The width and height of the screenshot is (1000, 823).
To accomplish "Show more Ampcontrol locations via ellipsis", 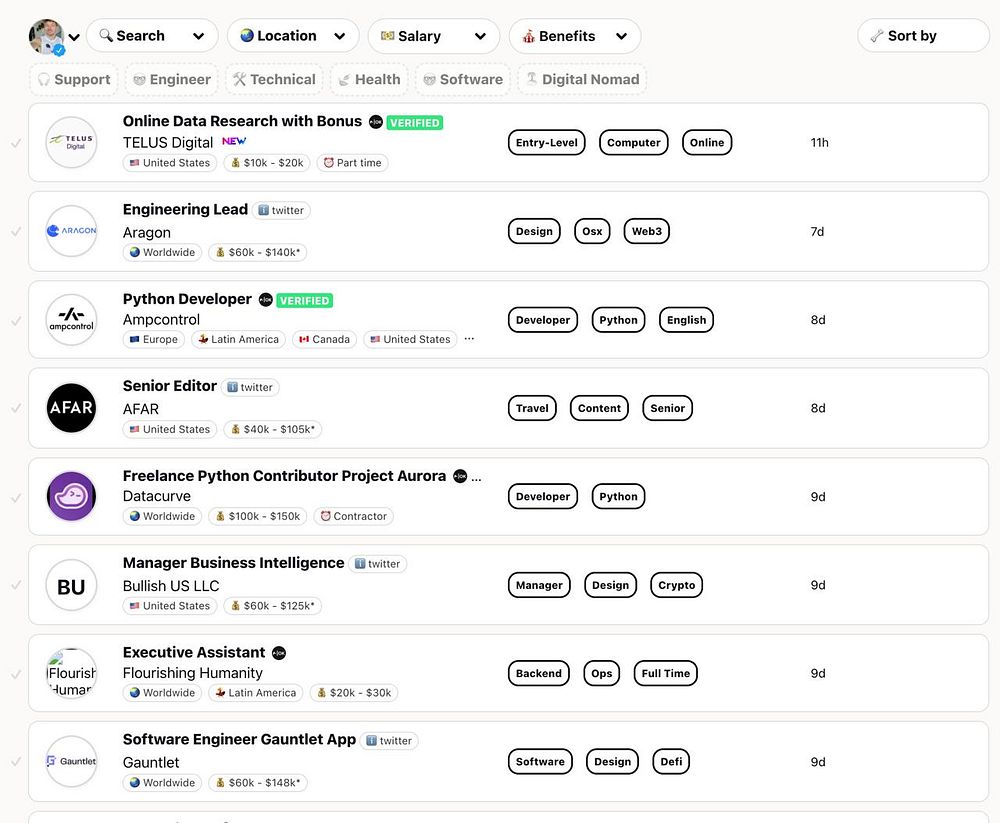I will tap(469, 339).
